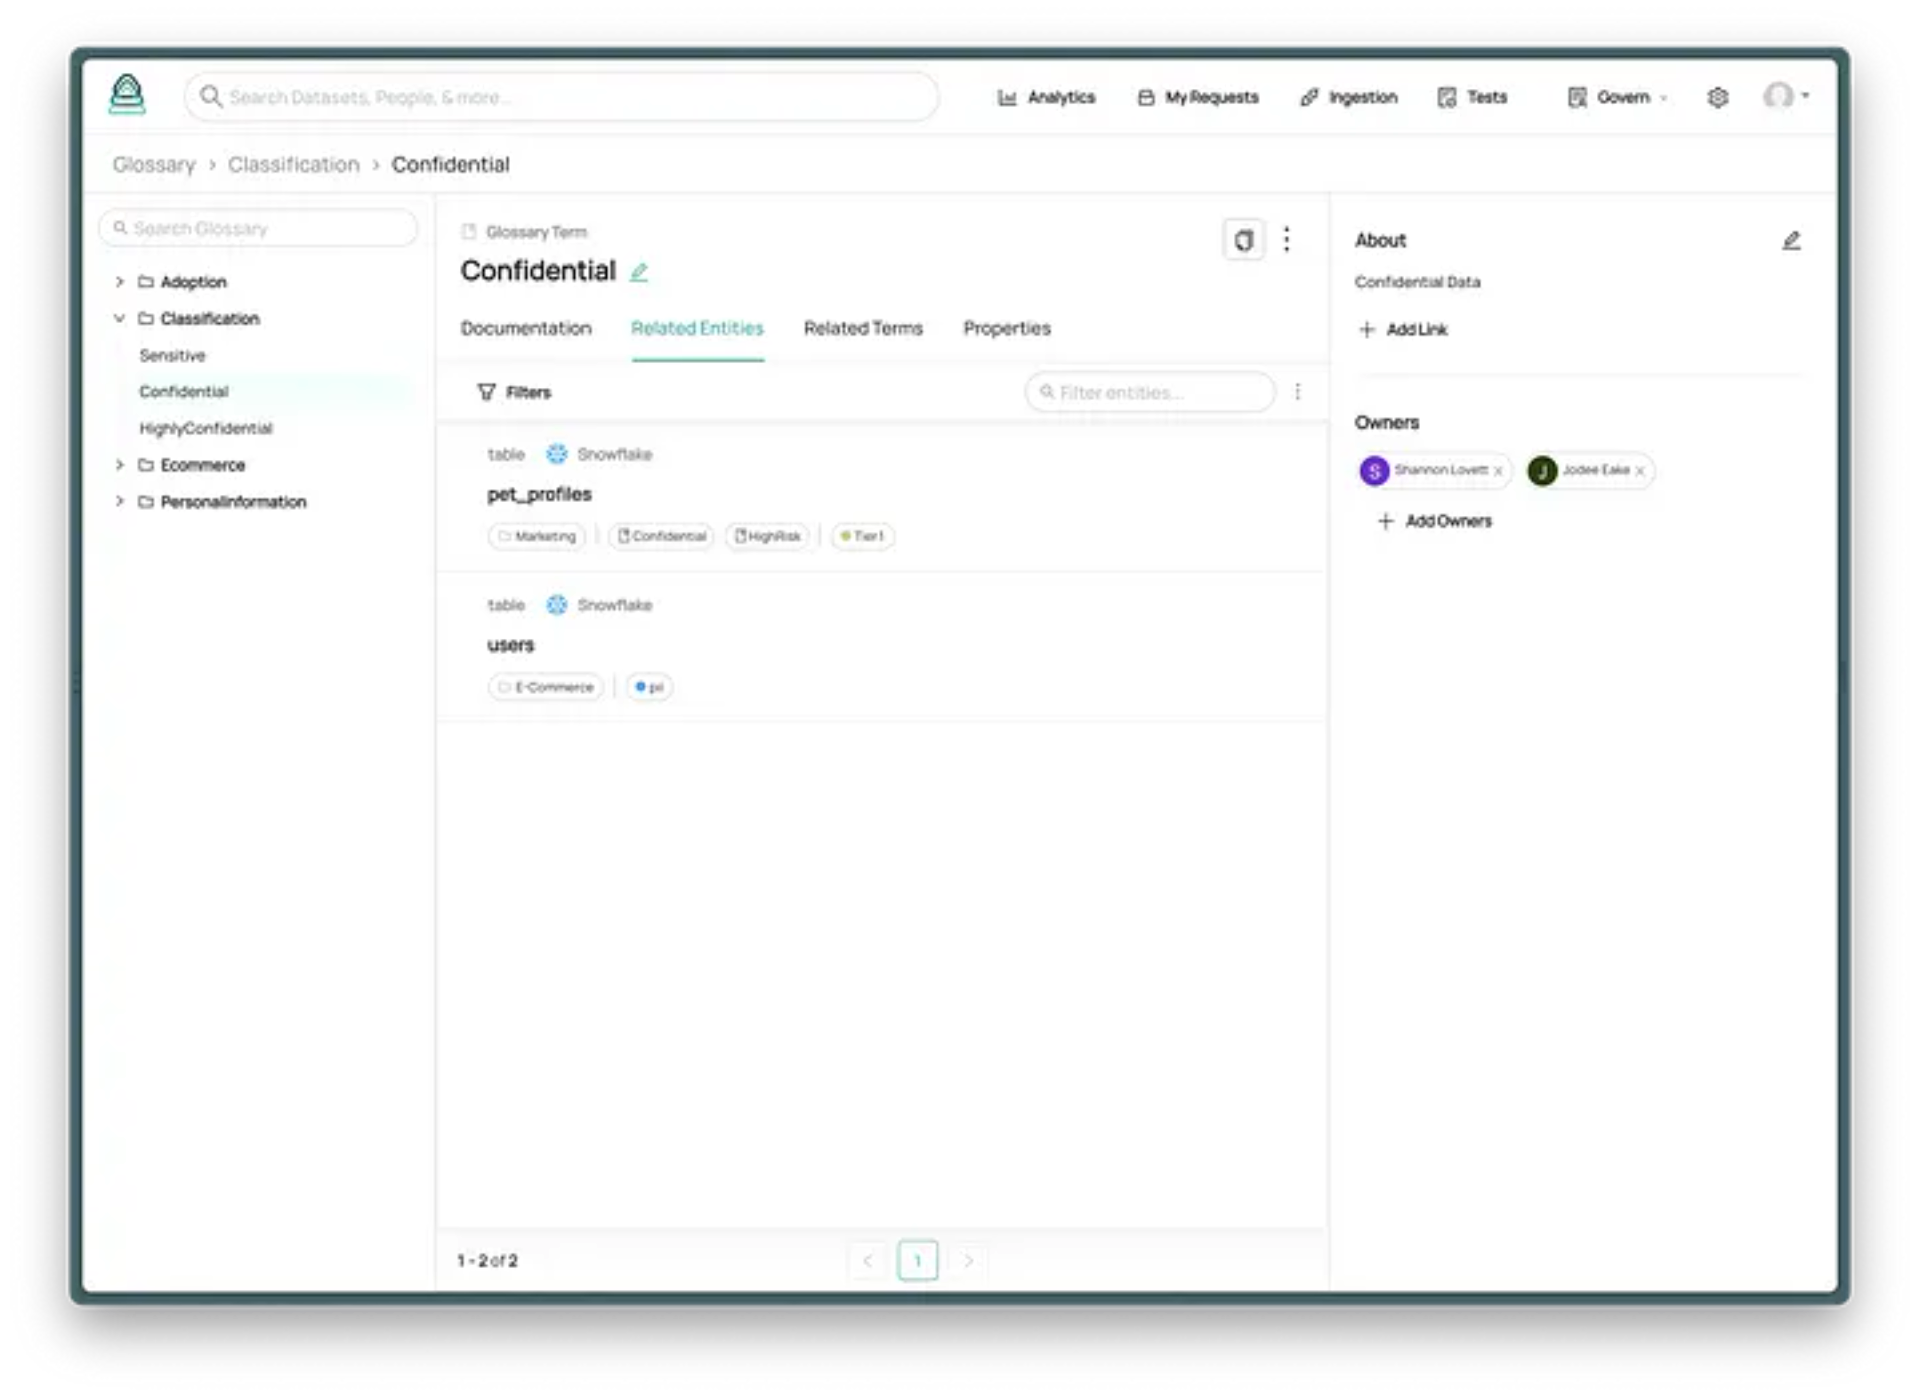Click Snowflake icon on pet_profiles row
1920x1397 pixels.
557,454
